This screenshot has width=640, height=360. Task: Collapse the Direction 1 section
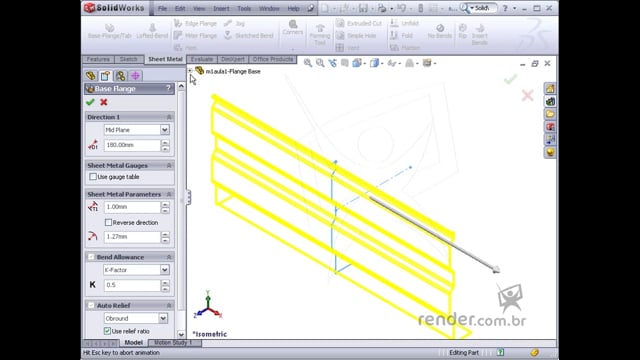point(169,117)
